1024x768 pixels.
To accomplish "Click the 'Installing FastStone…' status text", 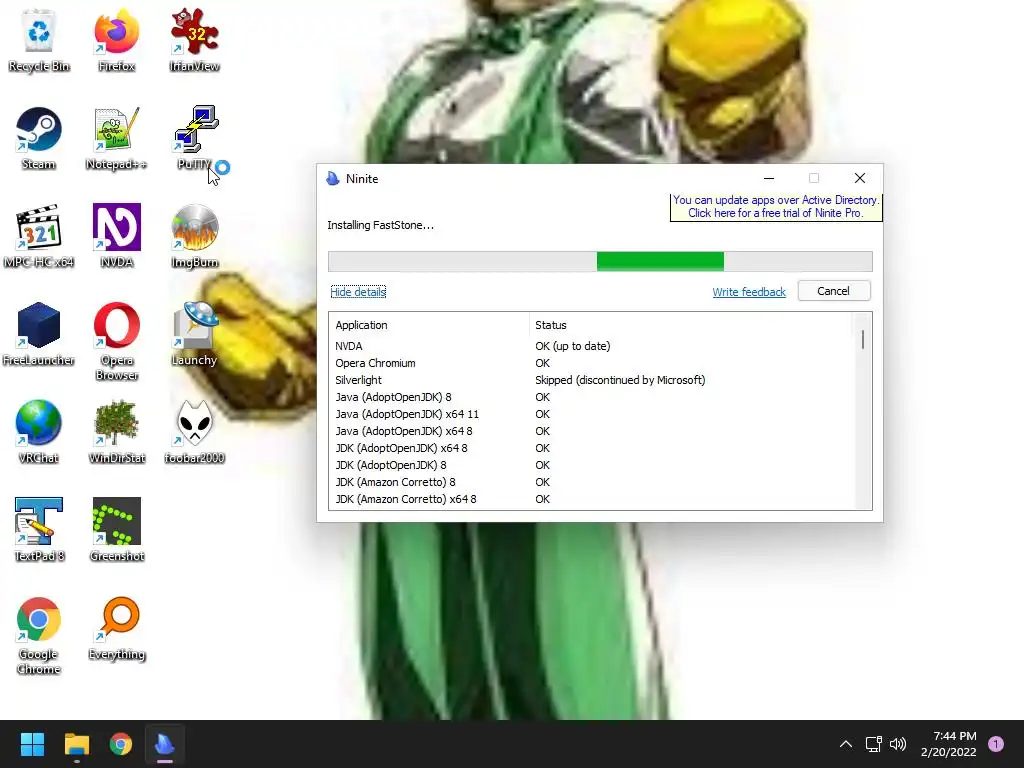I will pyautogui.click(x=380, y=225).
